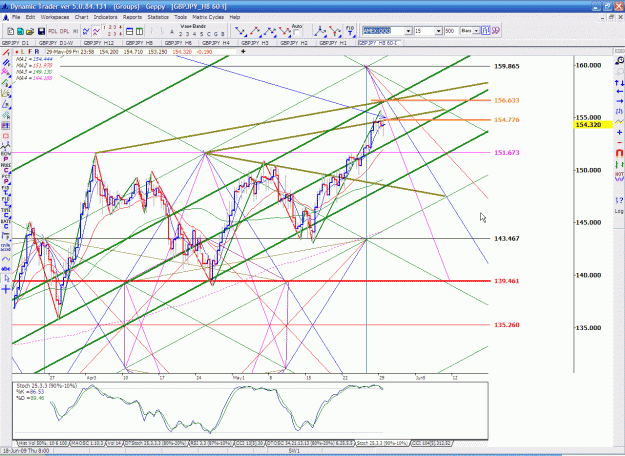Click the magenta 99 toolbar icon
This screenshot has height=456, width=625.
click(x=495, y=31)
